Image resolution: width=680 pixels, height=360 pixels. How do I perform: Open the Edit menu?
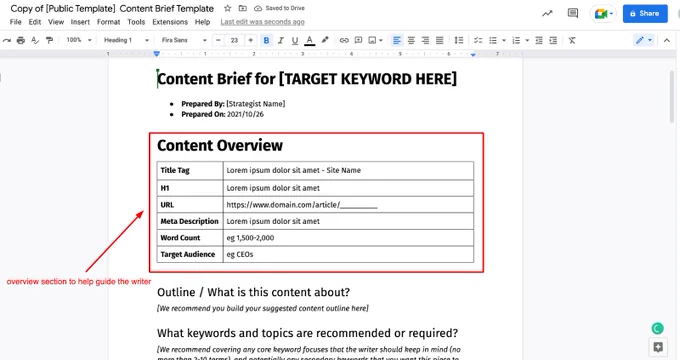click(x=35, y=22)
